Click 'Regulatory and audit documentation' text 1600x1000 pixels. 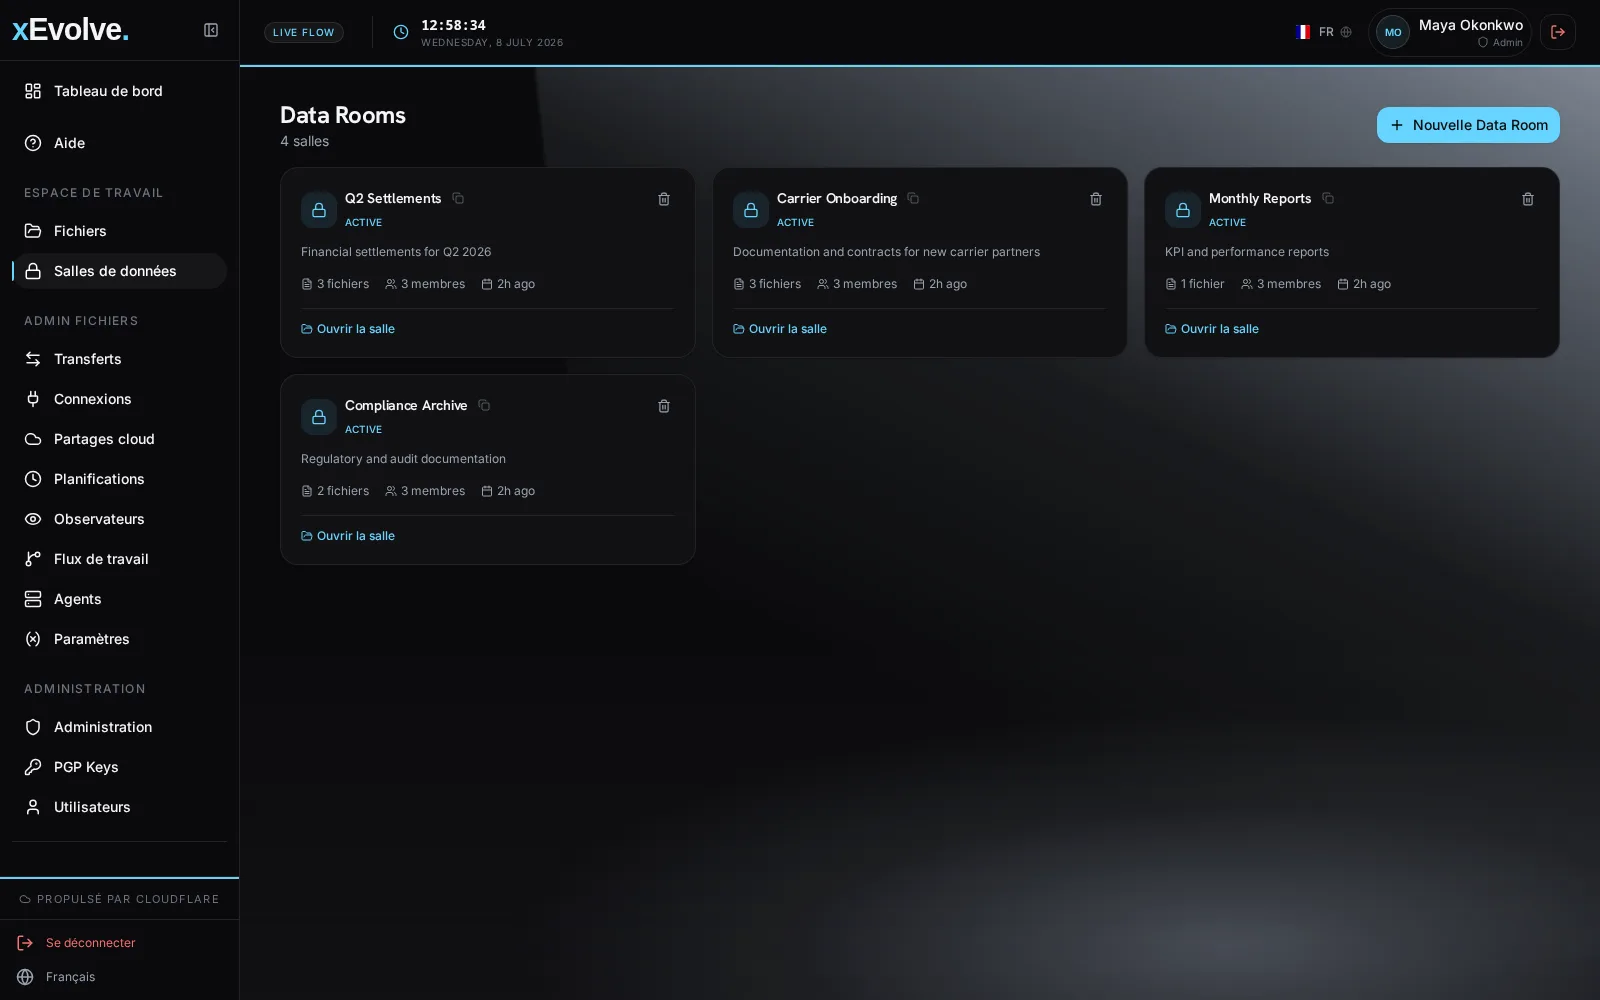403,459
